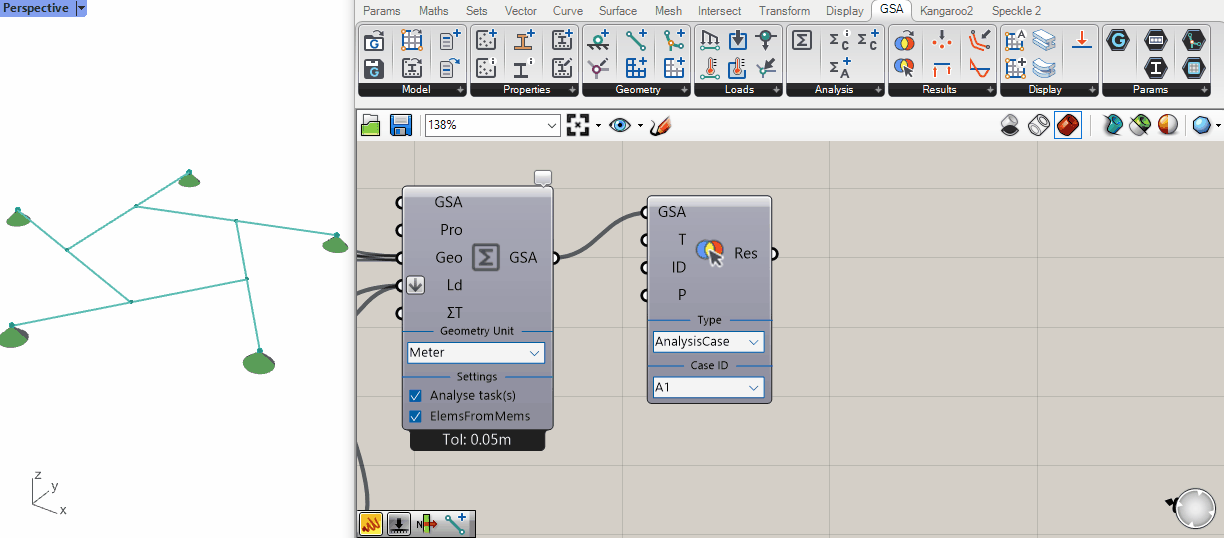The width and height of the screenshot is (1224, 538).
Task: Click the Load Diagram arrow icon in Display
Action: [x=1081, y=41]
